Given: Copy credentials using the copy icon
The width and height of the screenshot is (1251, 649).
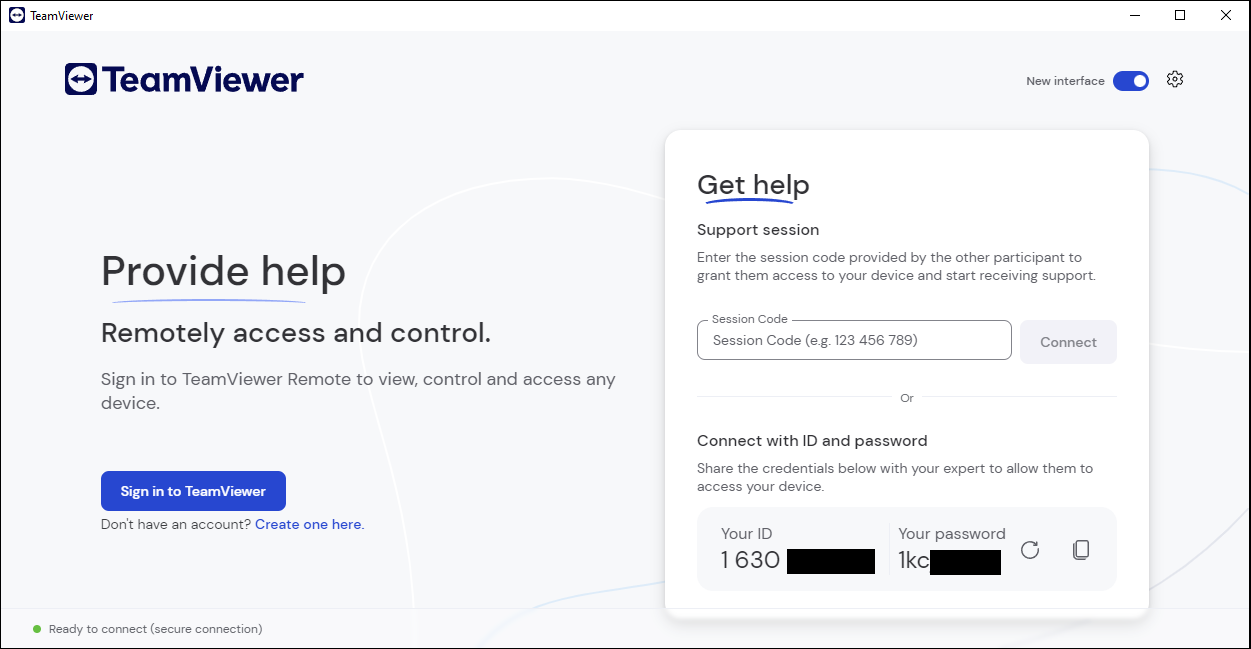Looking at the screenshot, I should [x=1080, y=550].
